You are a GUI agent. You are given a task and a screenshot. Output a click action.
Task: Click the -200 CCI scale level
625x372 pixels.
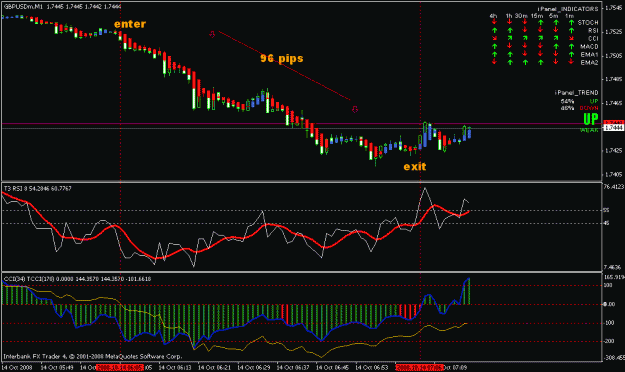609,341
